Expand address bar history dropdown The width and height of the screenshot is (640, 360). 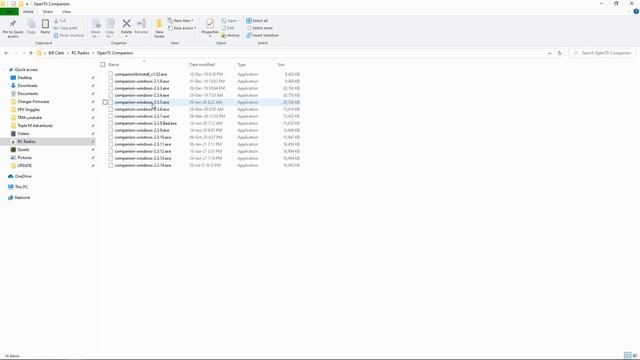click(x=549, y=53)
